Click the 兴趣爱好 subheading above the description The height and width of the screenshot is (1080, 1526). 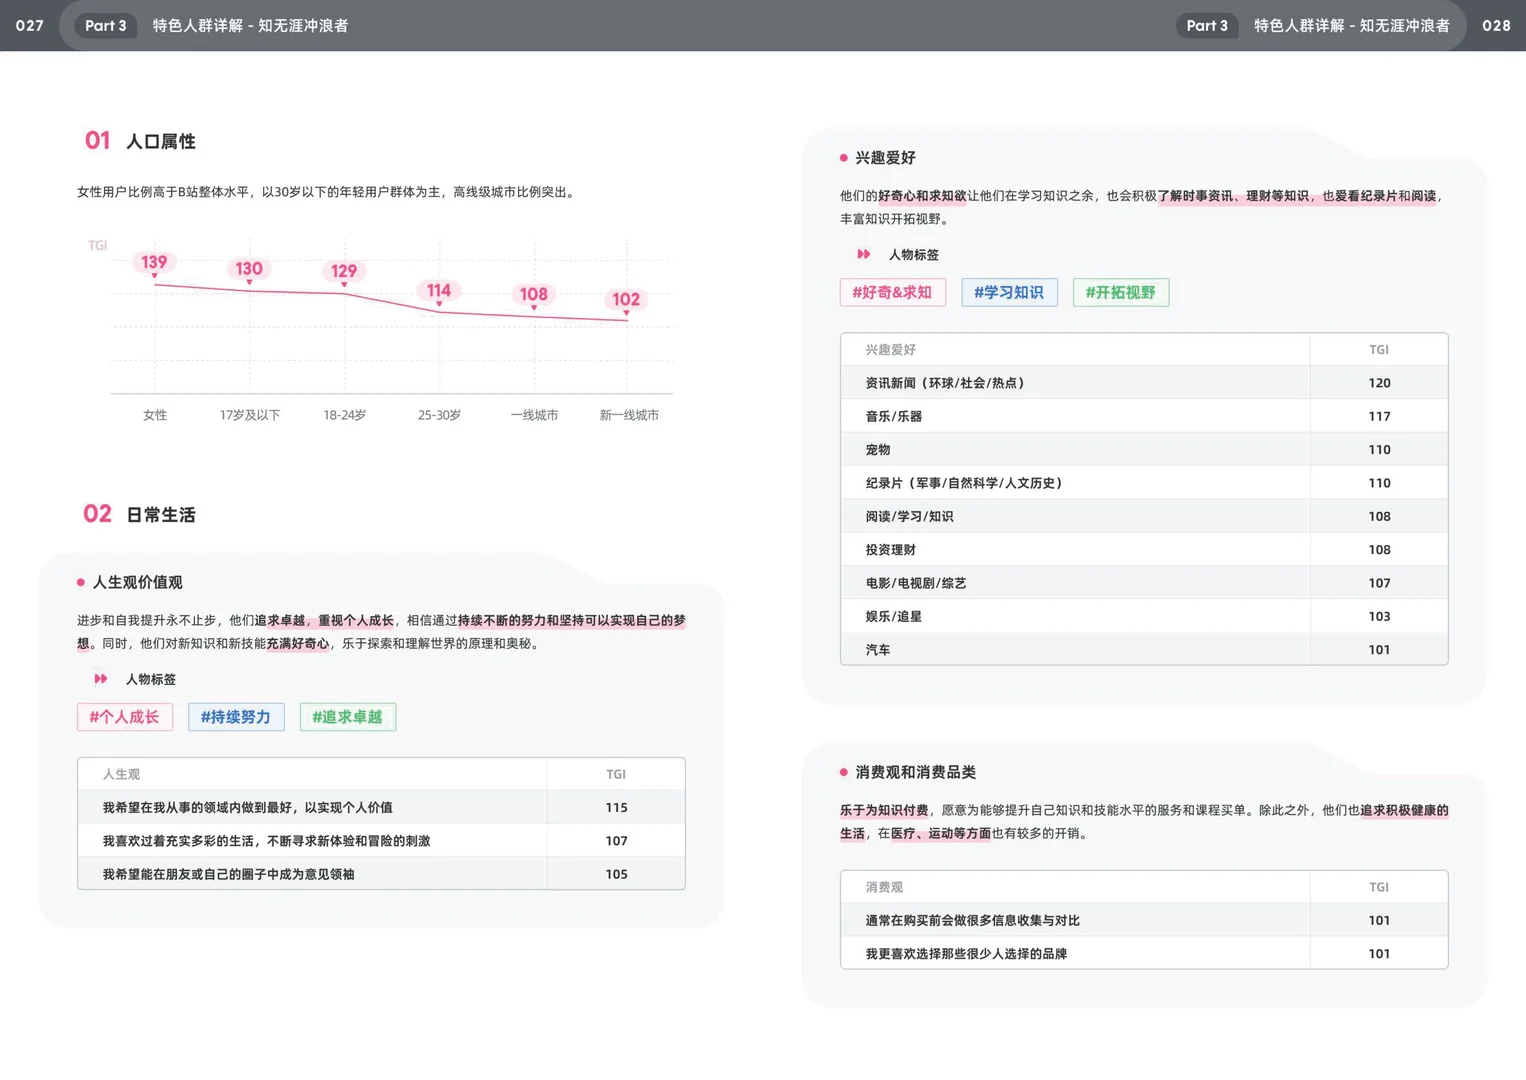[x=885, y=158]
